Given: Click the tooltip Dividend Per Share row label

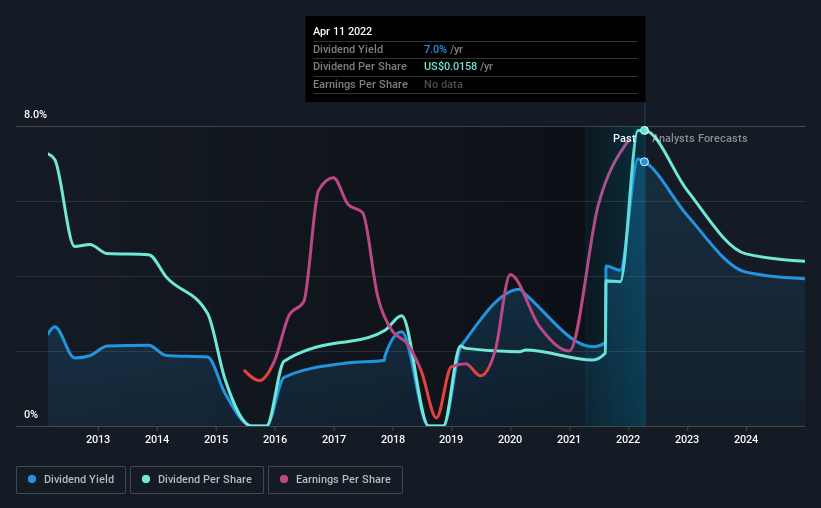Looking at the screenshot, I should (360, 67).
